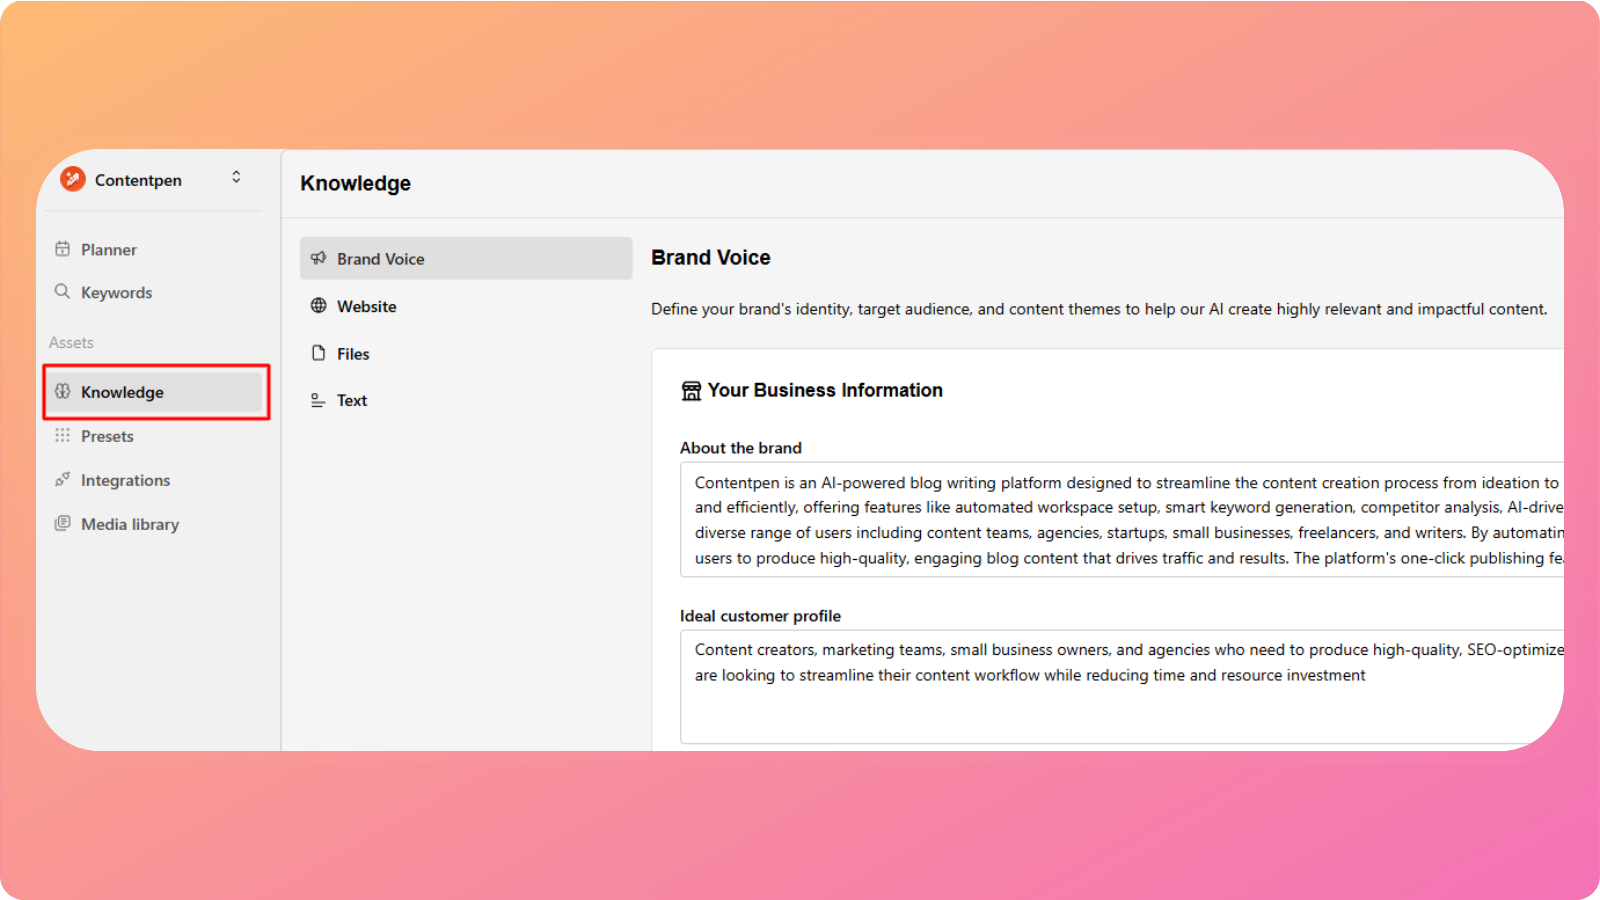Click the Integrations plug icon

[62, 480]
